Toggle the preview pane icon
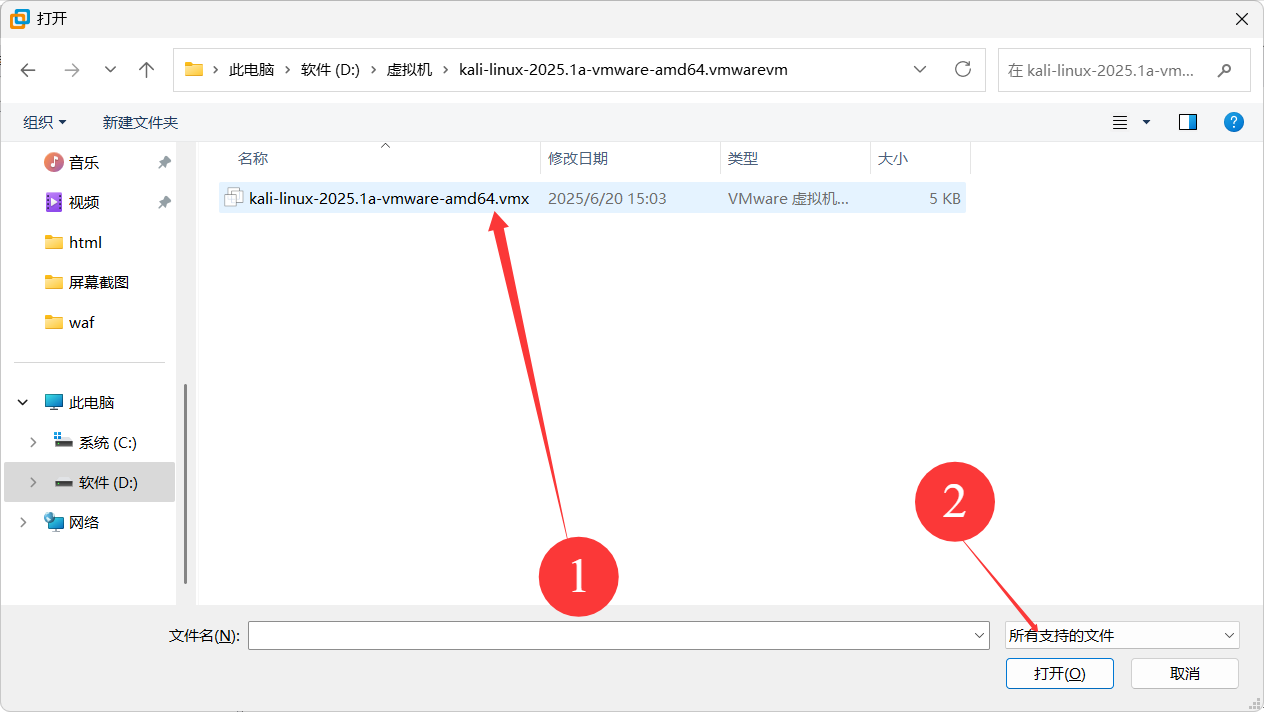1264x712 pixels. pyautogui.click(x=1188, y=122)
